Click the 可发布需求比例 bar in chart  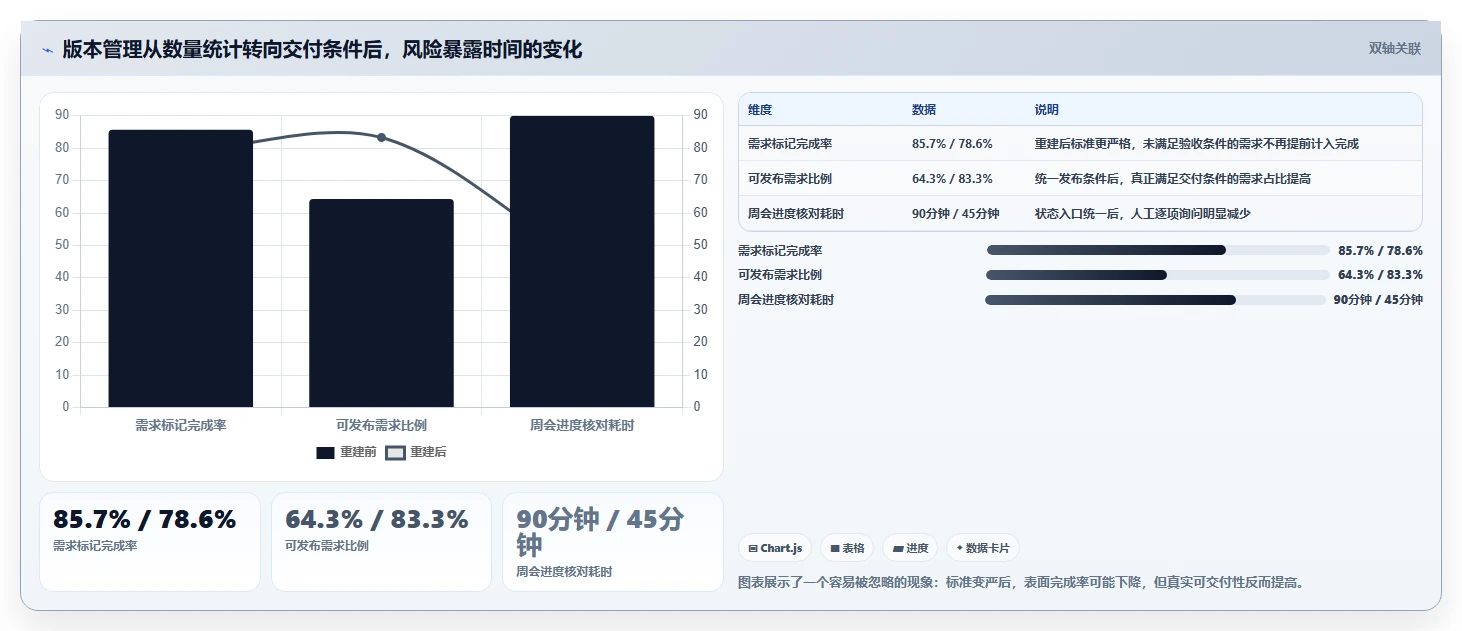381,303
